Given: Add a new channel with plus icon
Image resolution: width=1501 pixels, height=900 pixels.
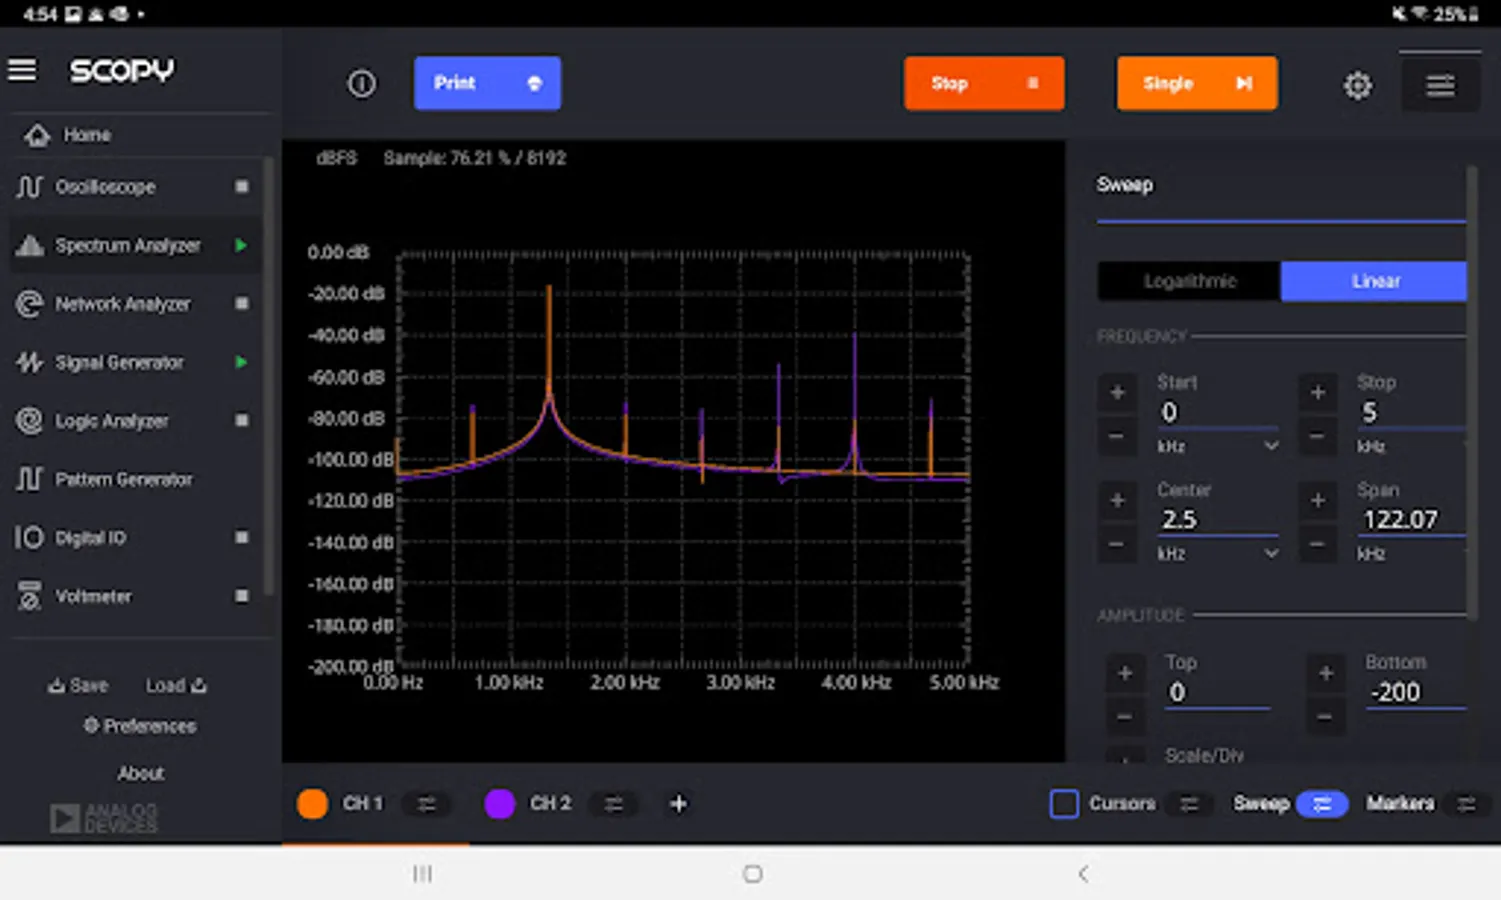Looking at the screenshot, I should tap(678, 804).
